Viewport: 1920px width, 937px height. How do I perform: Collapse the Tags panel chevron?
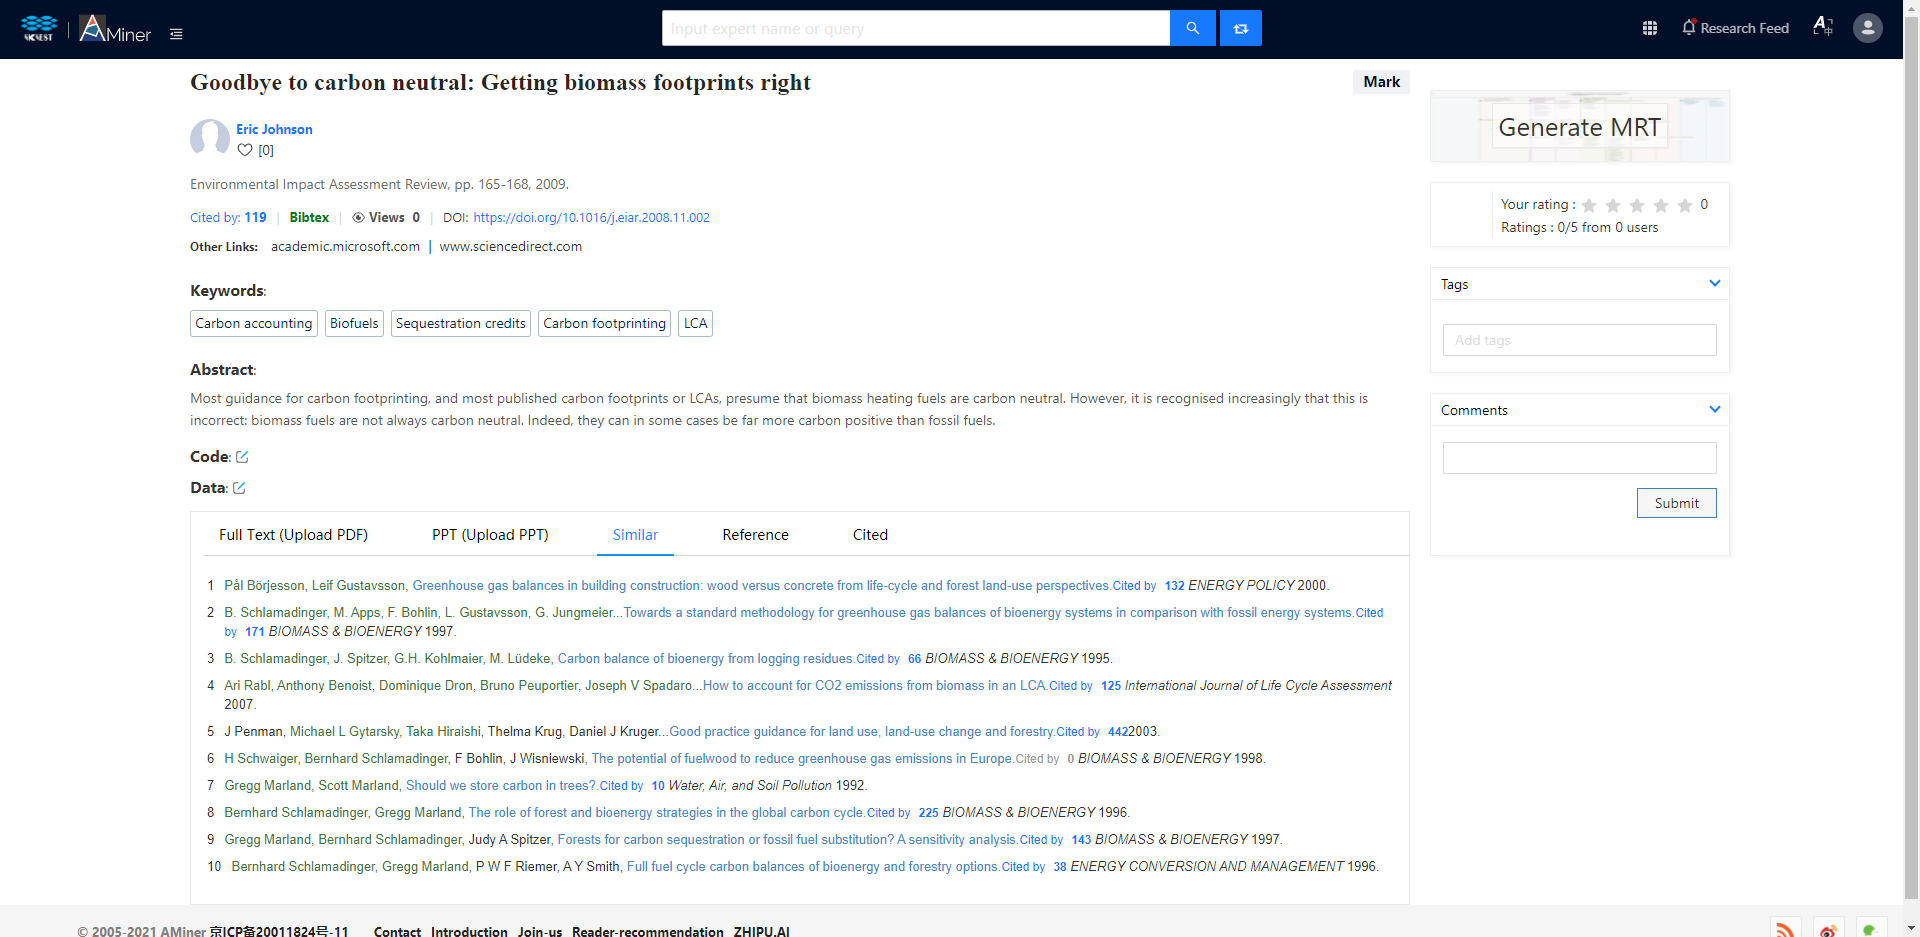[1715, 283]
